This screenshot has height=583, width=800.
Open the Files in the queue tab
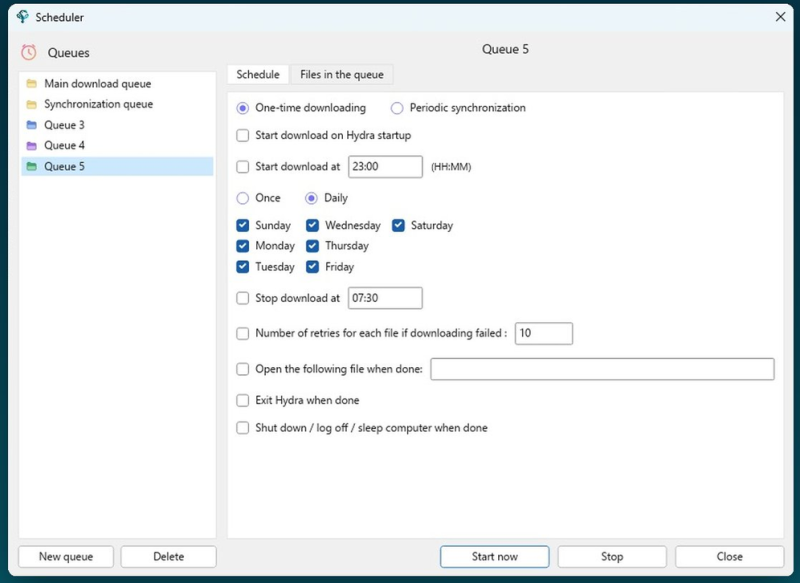(x=342, y=74)
